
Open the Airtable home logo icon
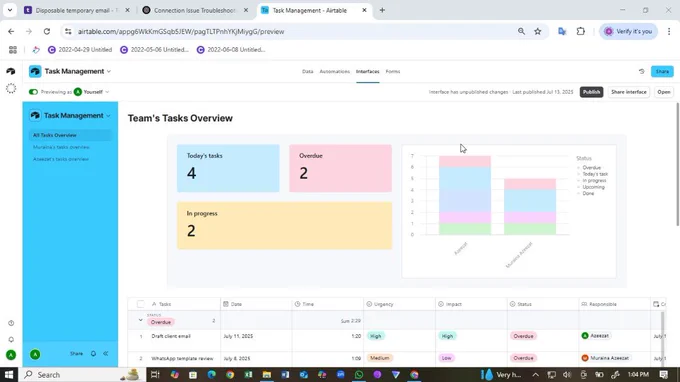tap(11, 71)
